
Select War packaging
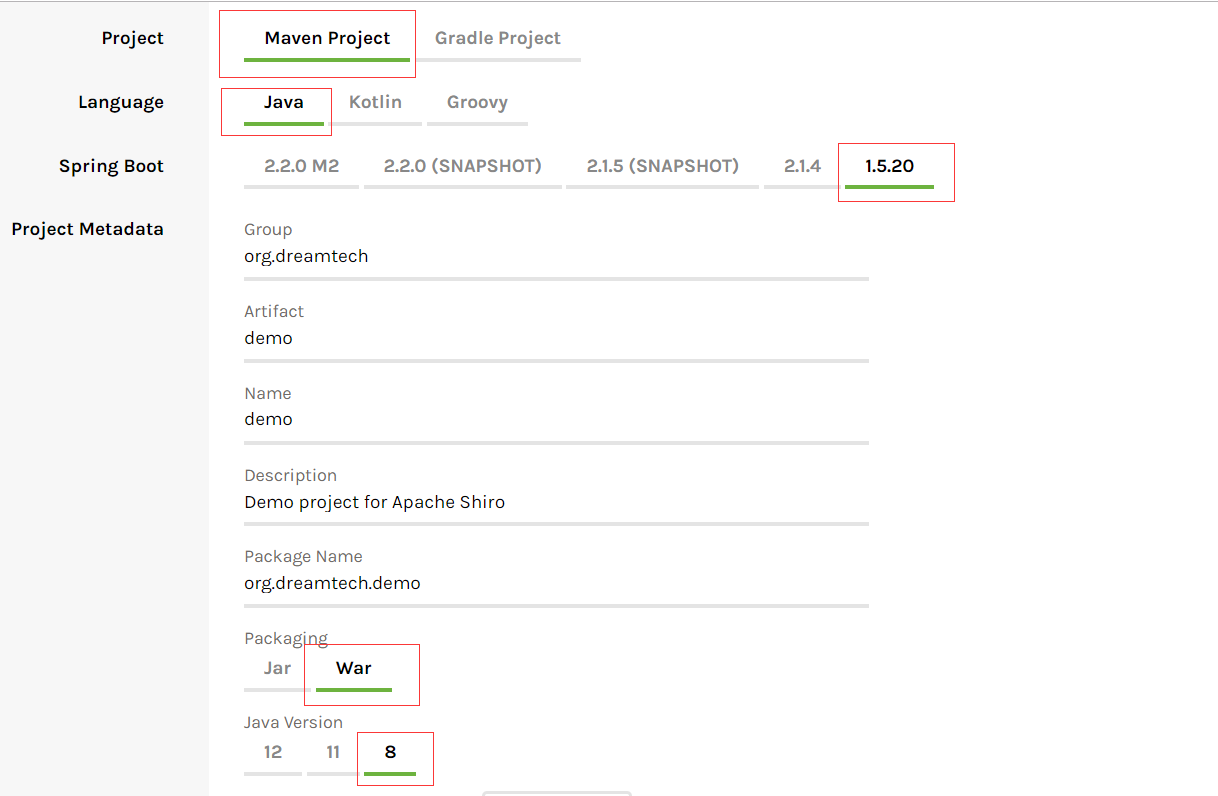(x=353, y=669)
